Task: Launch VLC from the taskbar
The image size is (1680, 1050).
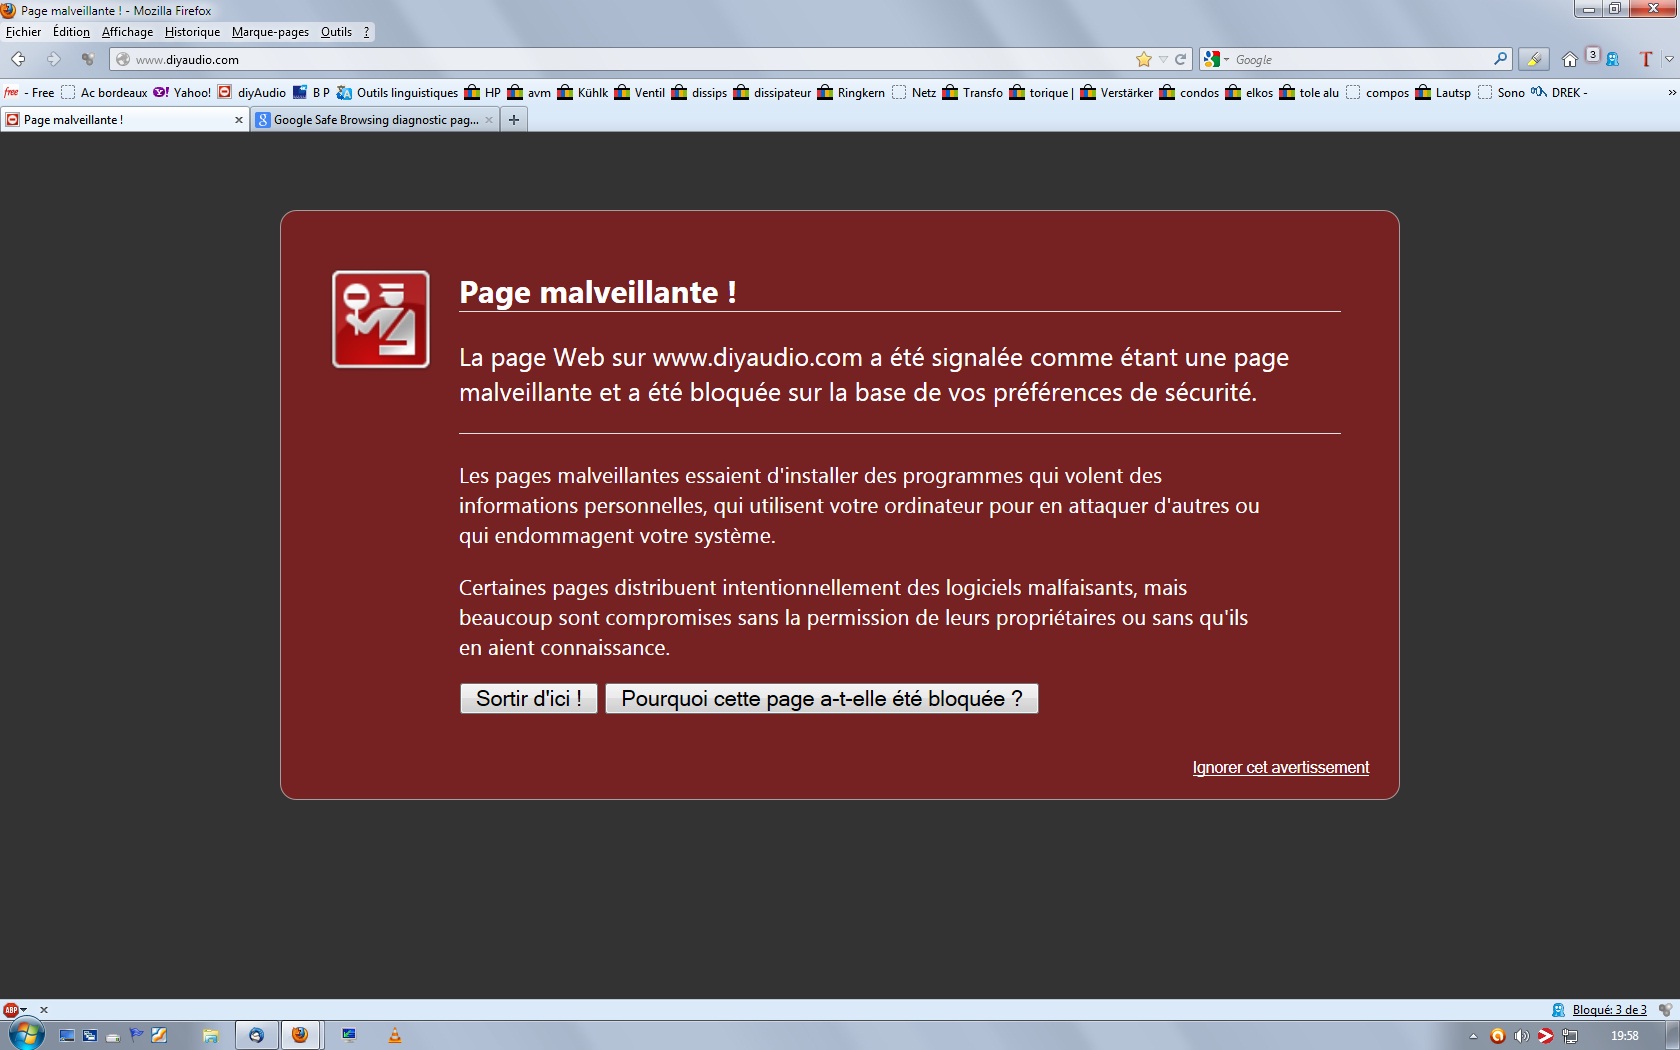Action: click(395, 1035)
